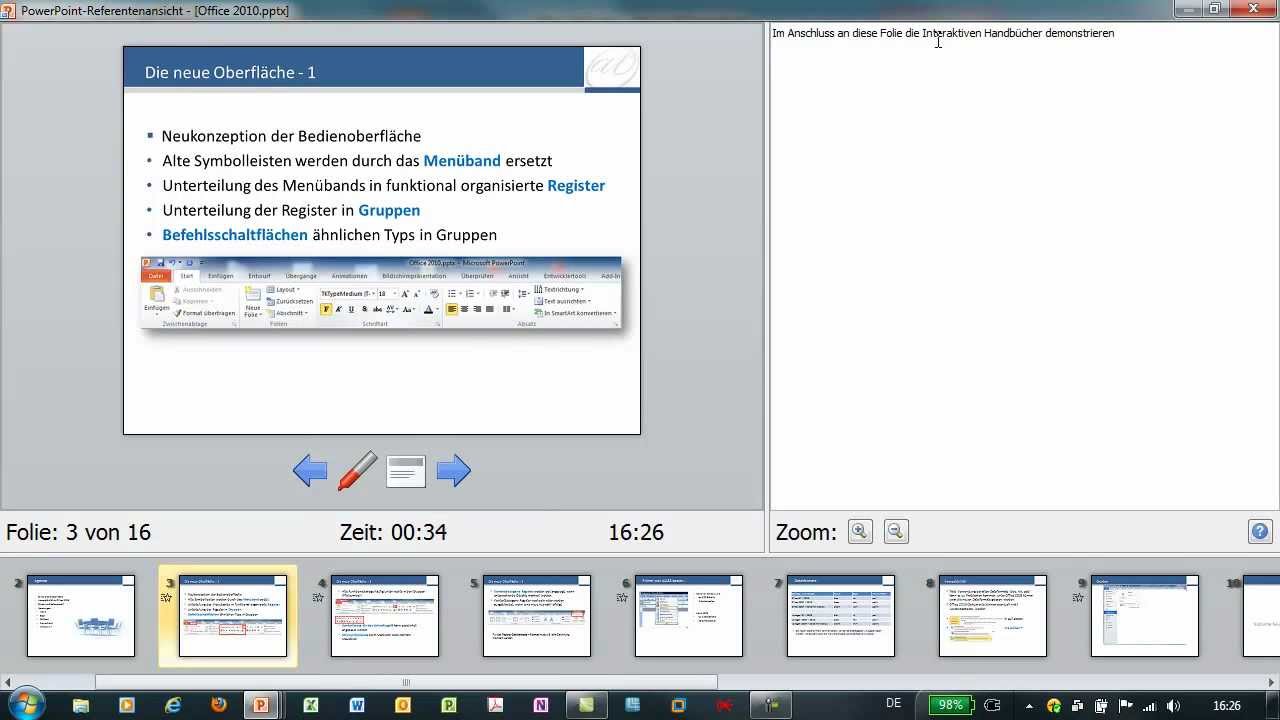The image size is (1280, 720).
Task: Click the highlighted word 'Gruppen' on the slide
Action: pyautogui.click(x=389, y=210)
